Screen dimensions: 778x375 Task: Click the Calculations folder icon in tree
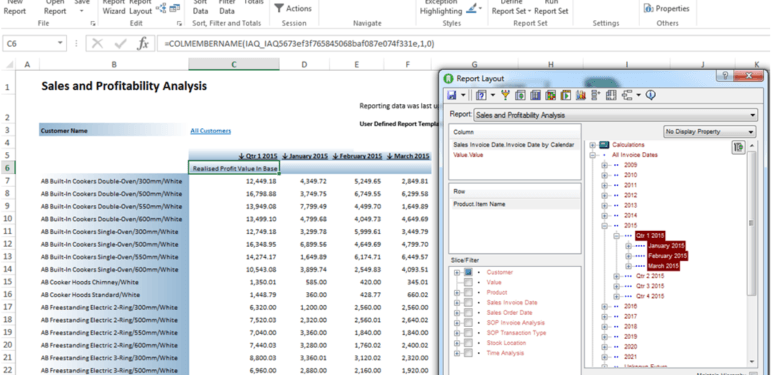click(604, 145)
